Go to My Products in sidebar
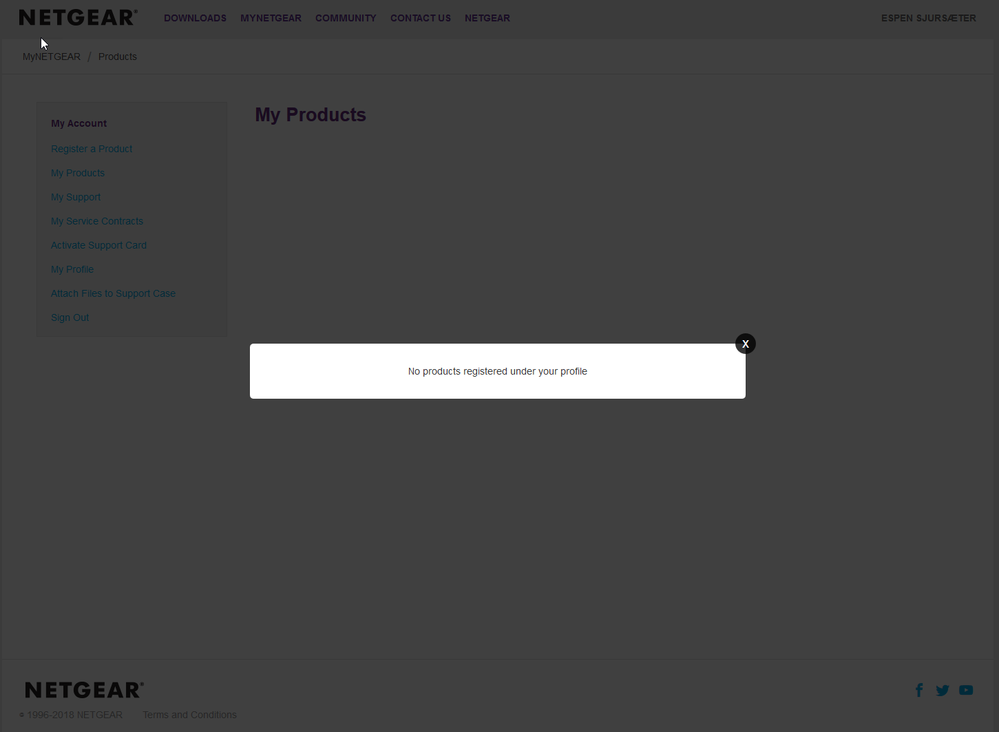This screenshot has height=732, width=999. tap(78, 173)
